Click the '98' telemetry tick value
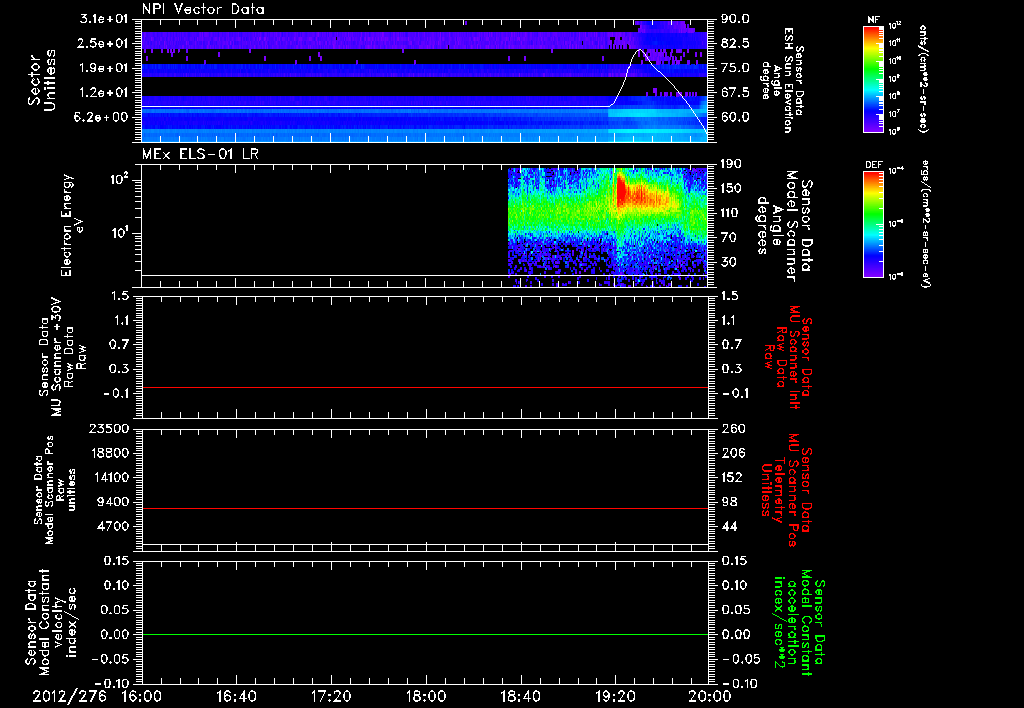 [x=729, y=502]
